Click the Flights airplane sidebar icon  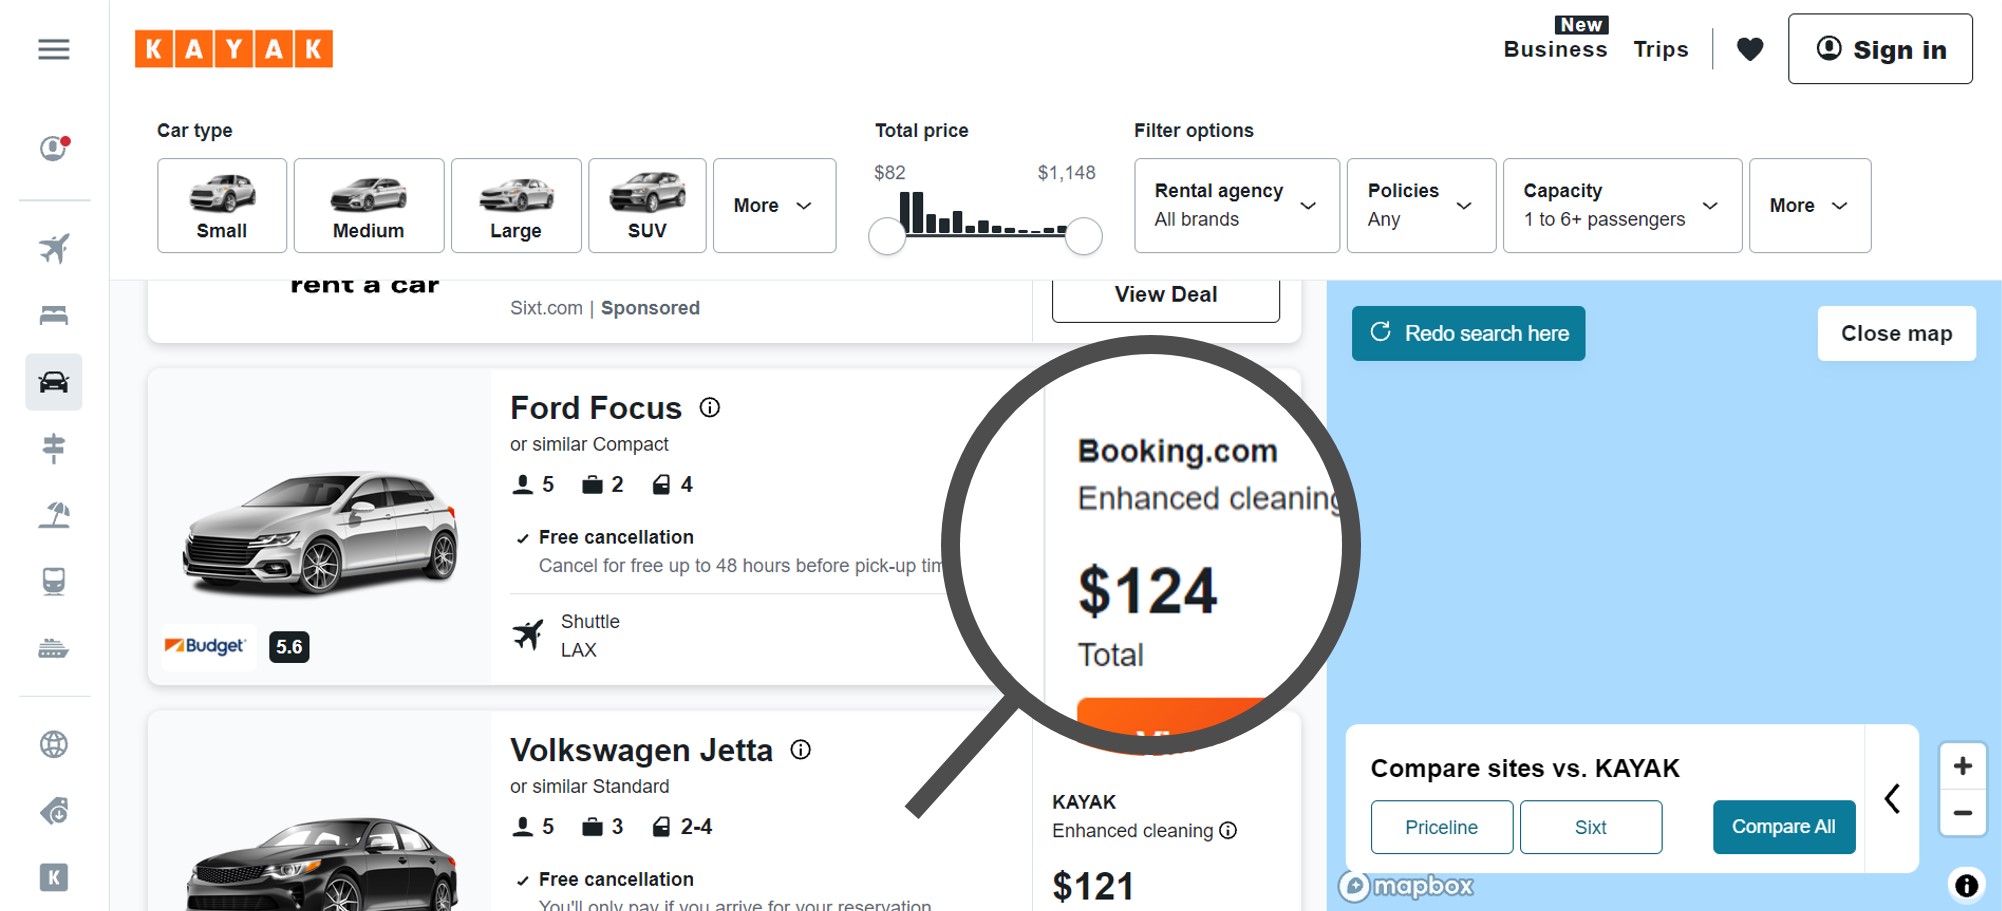pyautogui.click(x=54, y=248)
